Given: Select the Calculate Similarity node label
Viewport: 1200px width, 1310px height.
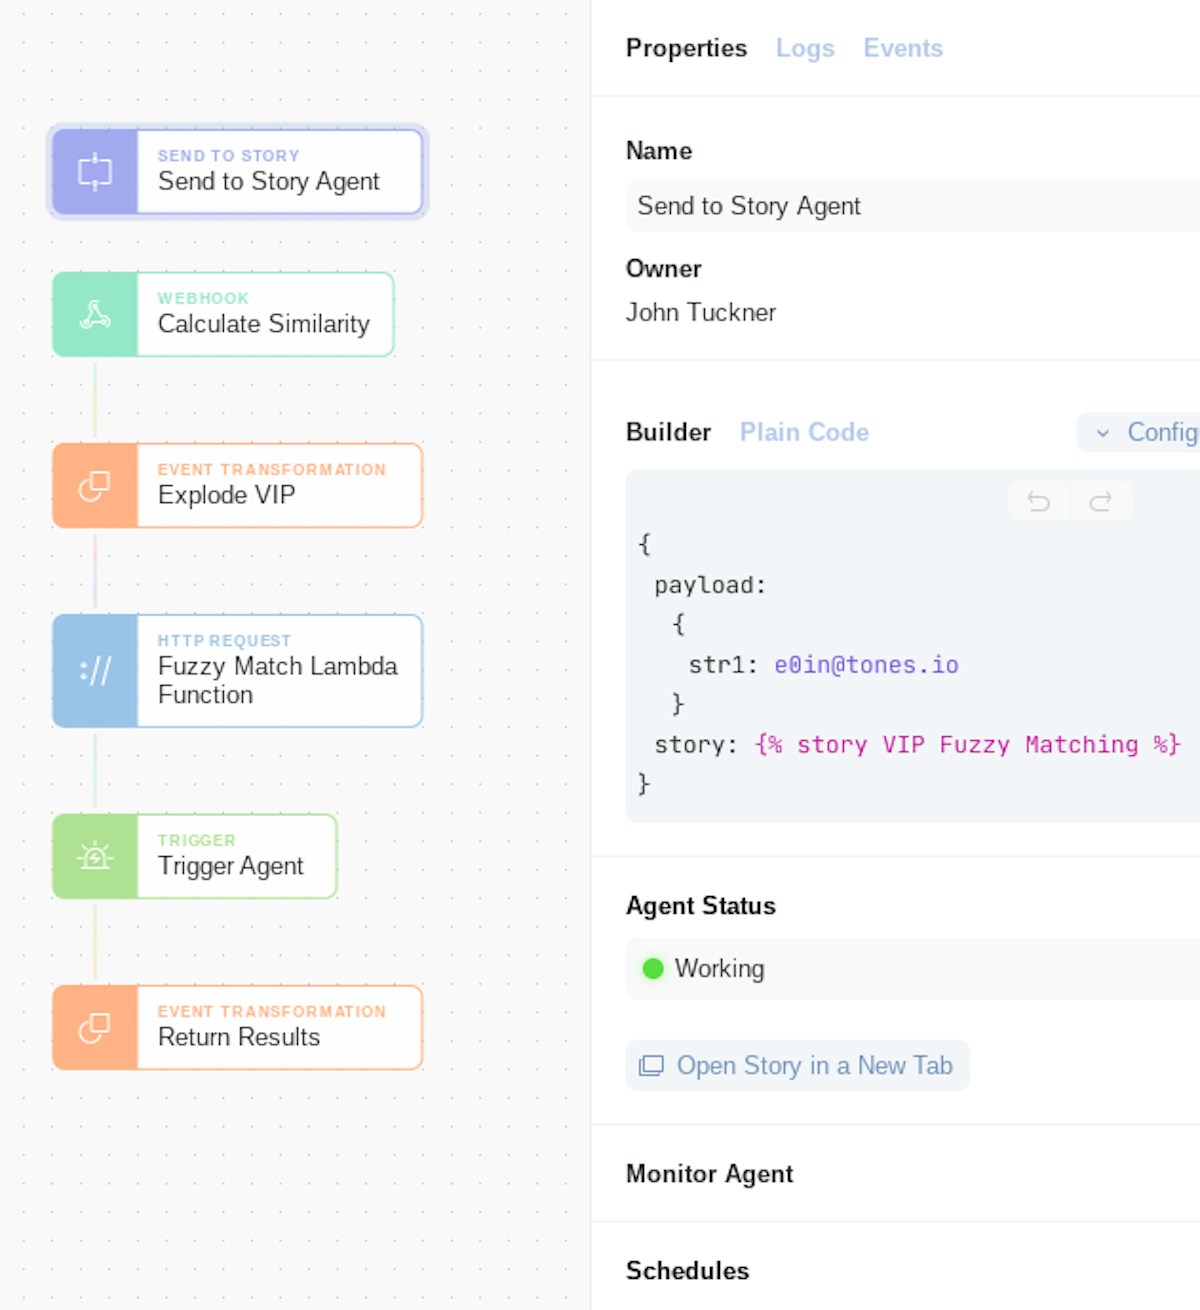Looking at the screenshot, I should coord(264,324).
